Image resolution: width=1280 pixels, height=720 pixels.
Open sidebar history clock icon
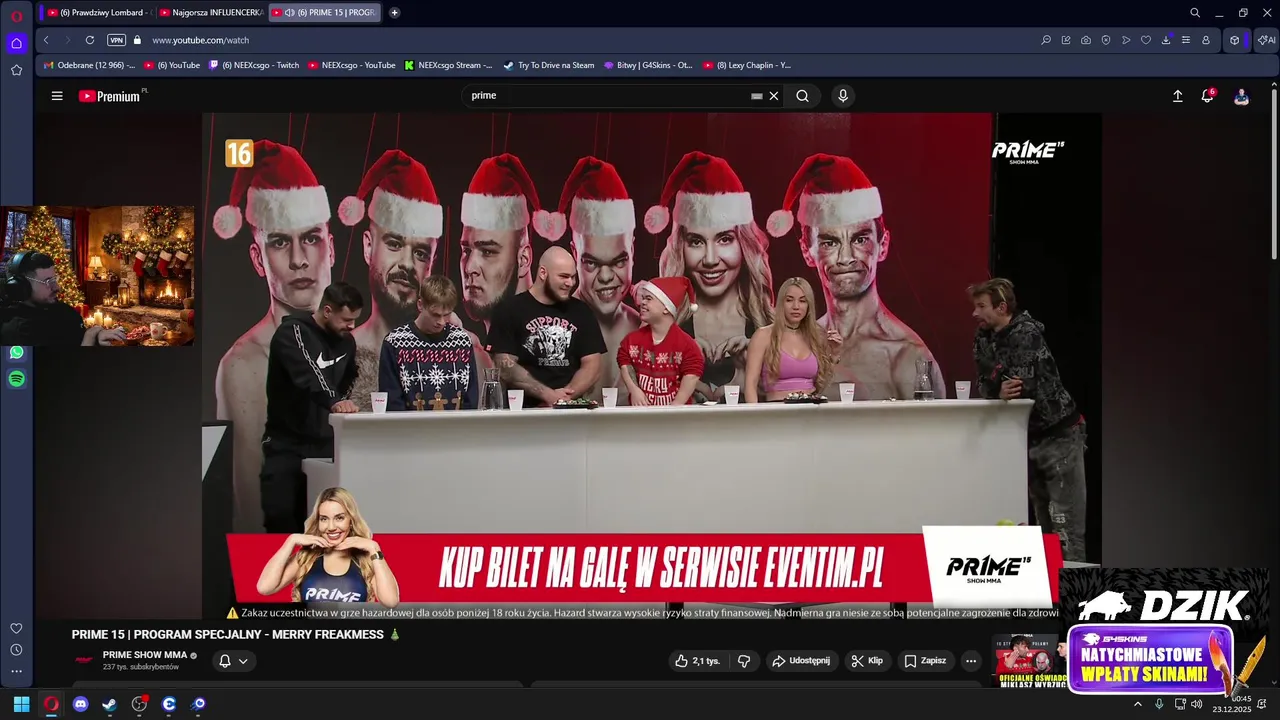point(16,650)
